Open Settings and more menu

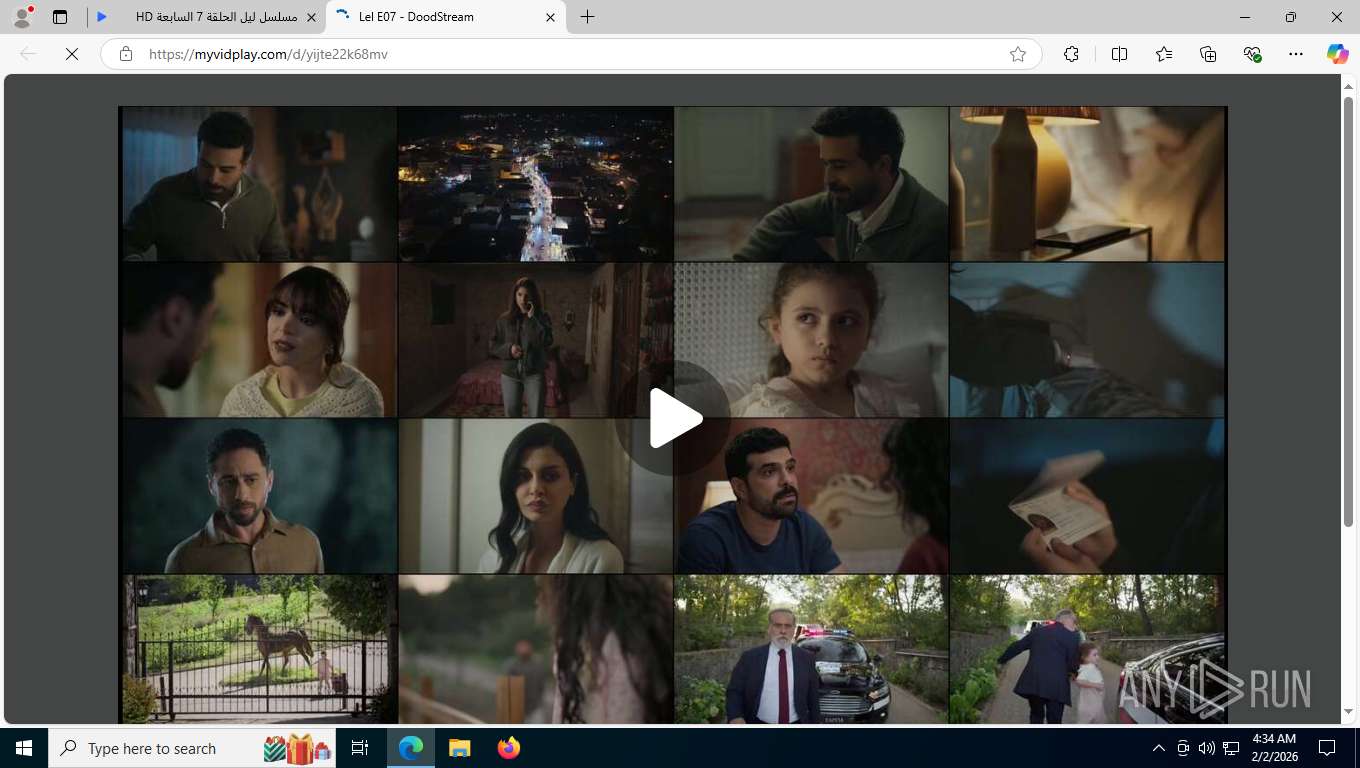[1296, 54]
